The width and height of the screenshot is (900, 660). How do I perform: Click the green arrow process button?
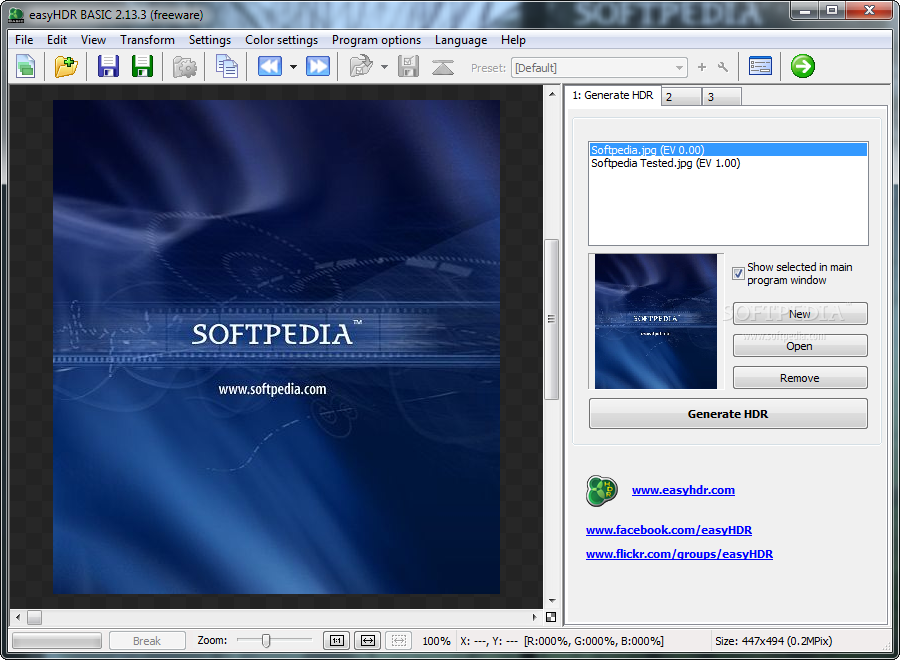click(x=802, y=67)
